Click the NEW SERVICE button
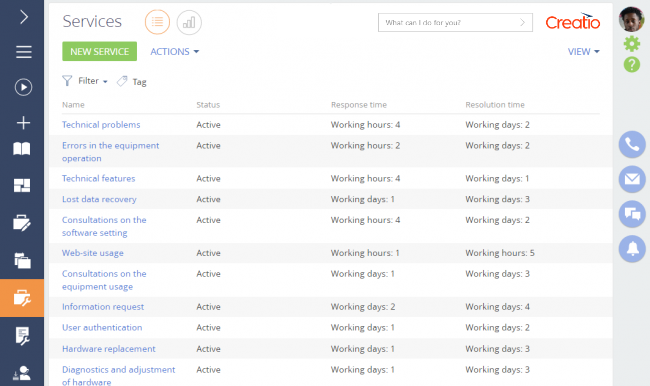The height and width of the screenshot is (386, 650). click(99, 51)
